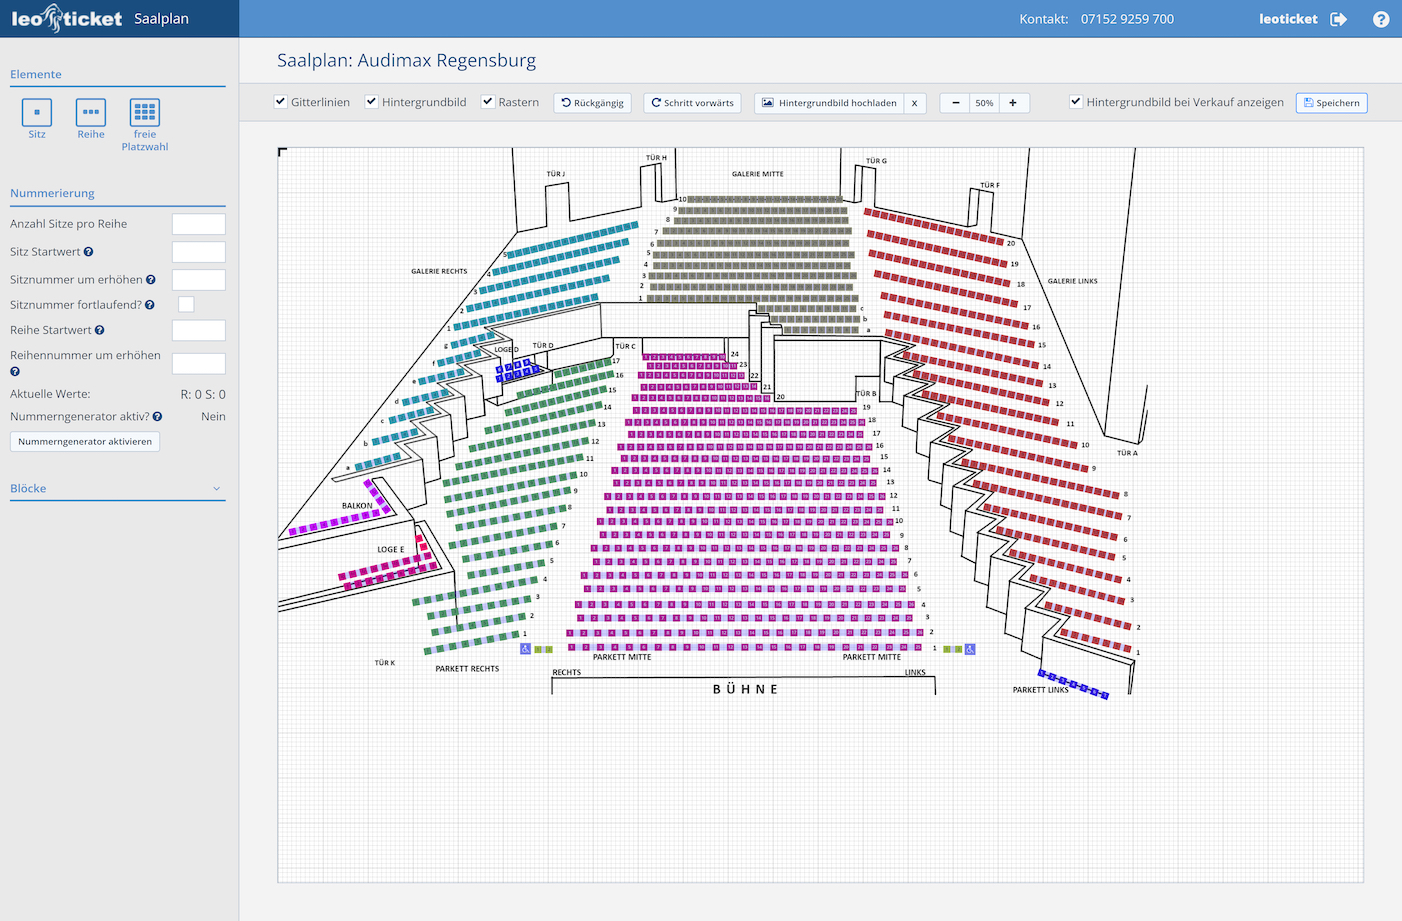
Task: Click Nummerngenerator aktivieren button
Action: tap(85, 441)
